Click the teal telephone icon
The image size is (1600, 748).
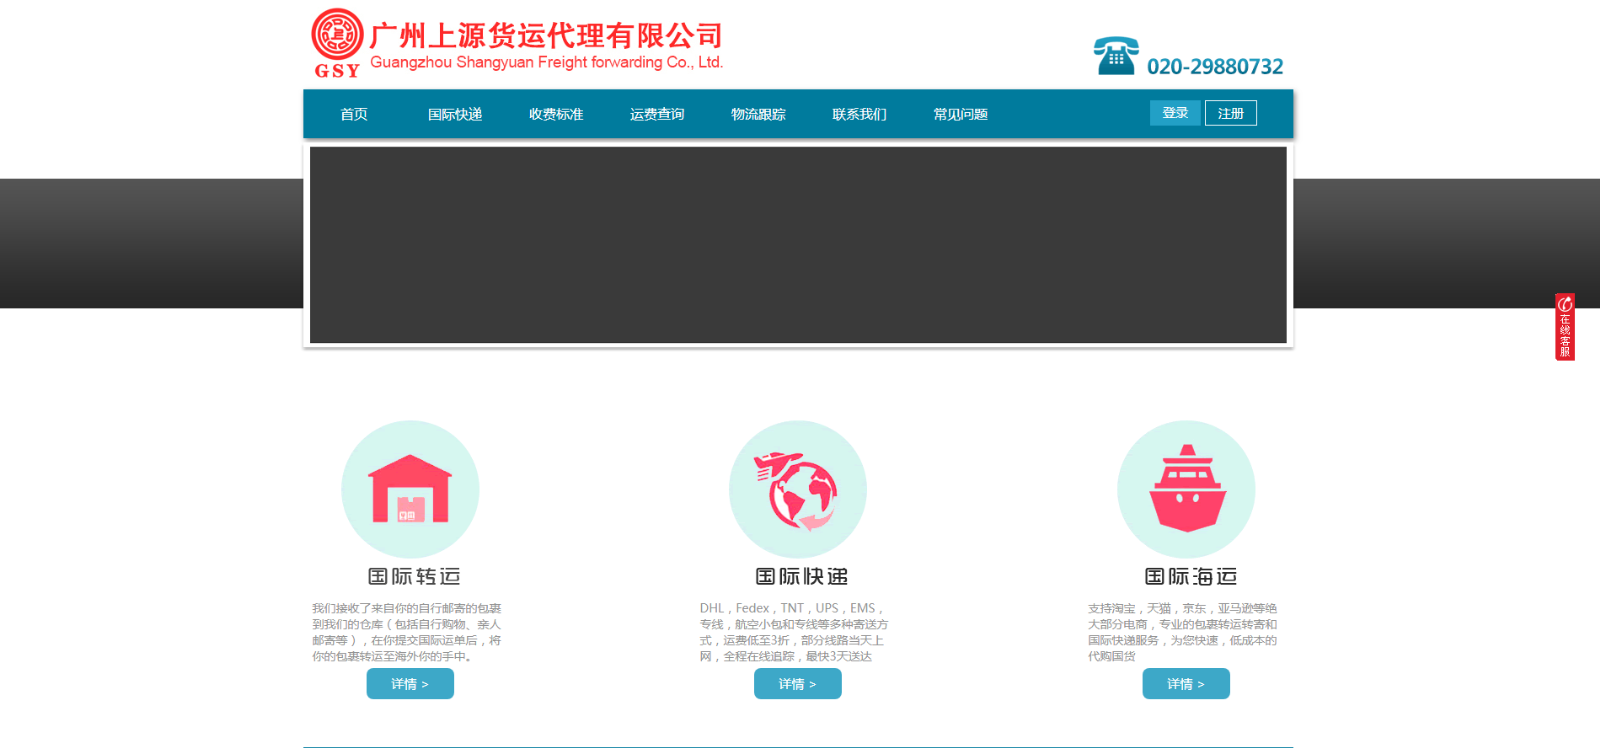(x=1115, y=56)
